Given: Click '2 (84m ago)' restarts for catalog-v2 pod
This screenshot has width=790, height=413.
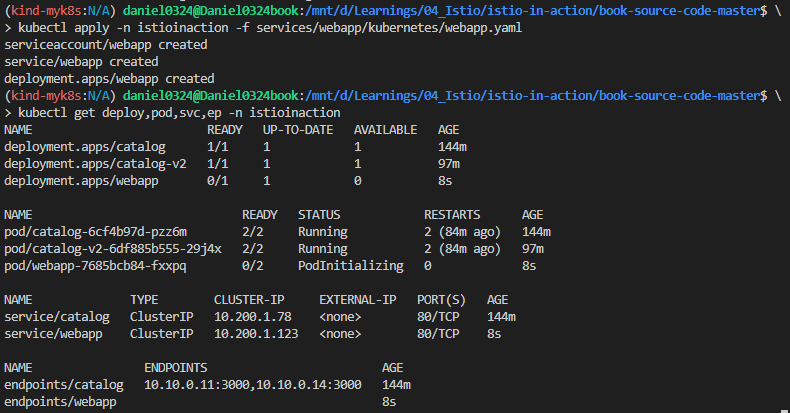Looking at the screenshot, I should click(x=463, y=249).
